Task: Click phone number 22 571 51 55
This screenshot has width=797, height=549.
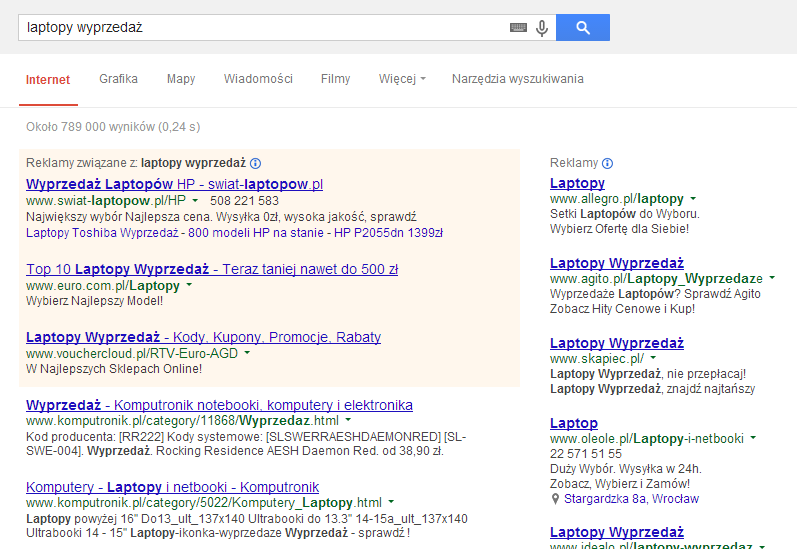Action: pos(586,454)
